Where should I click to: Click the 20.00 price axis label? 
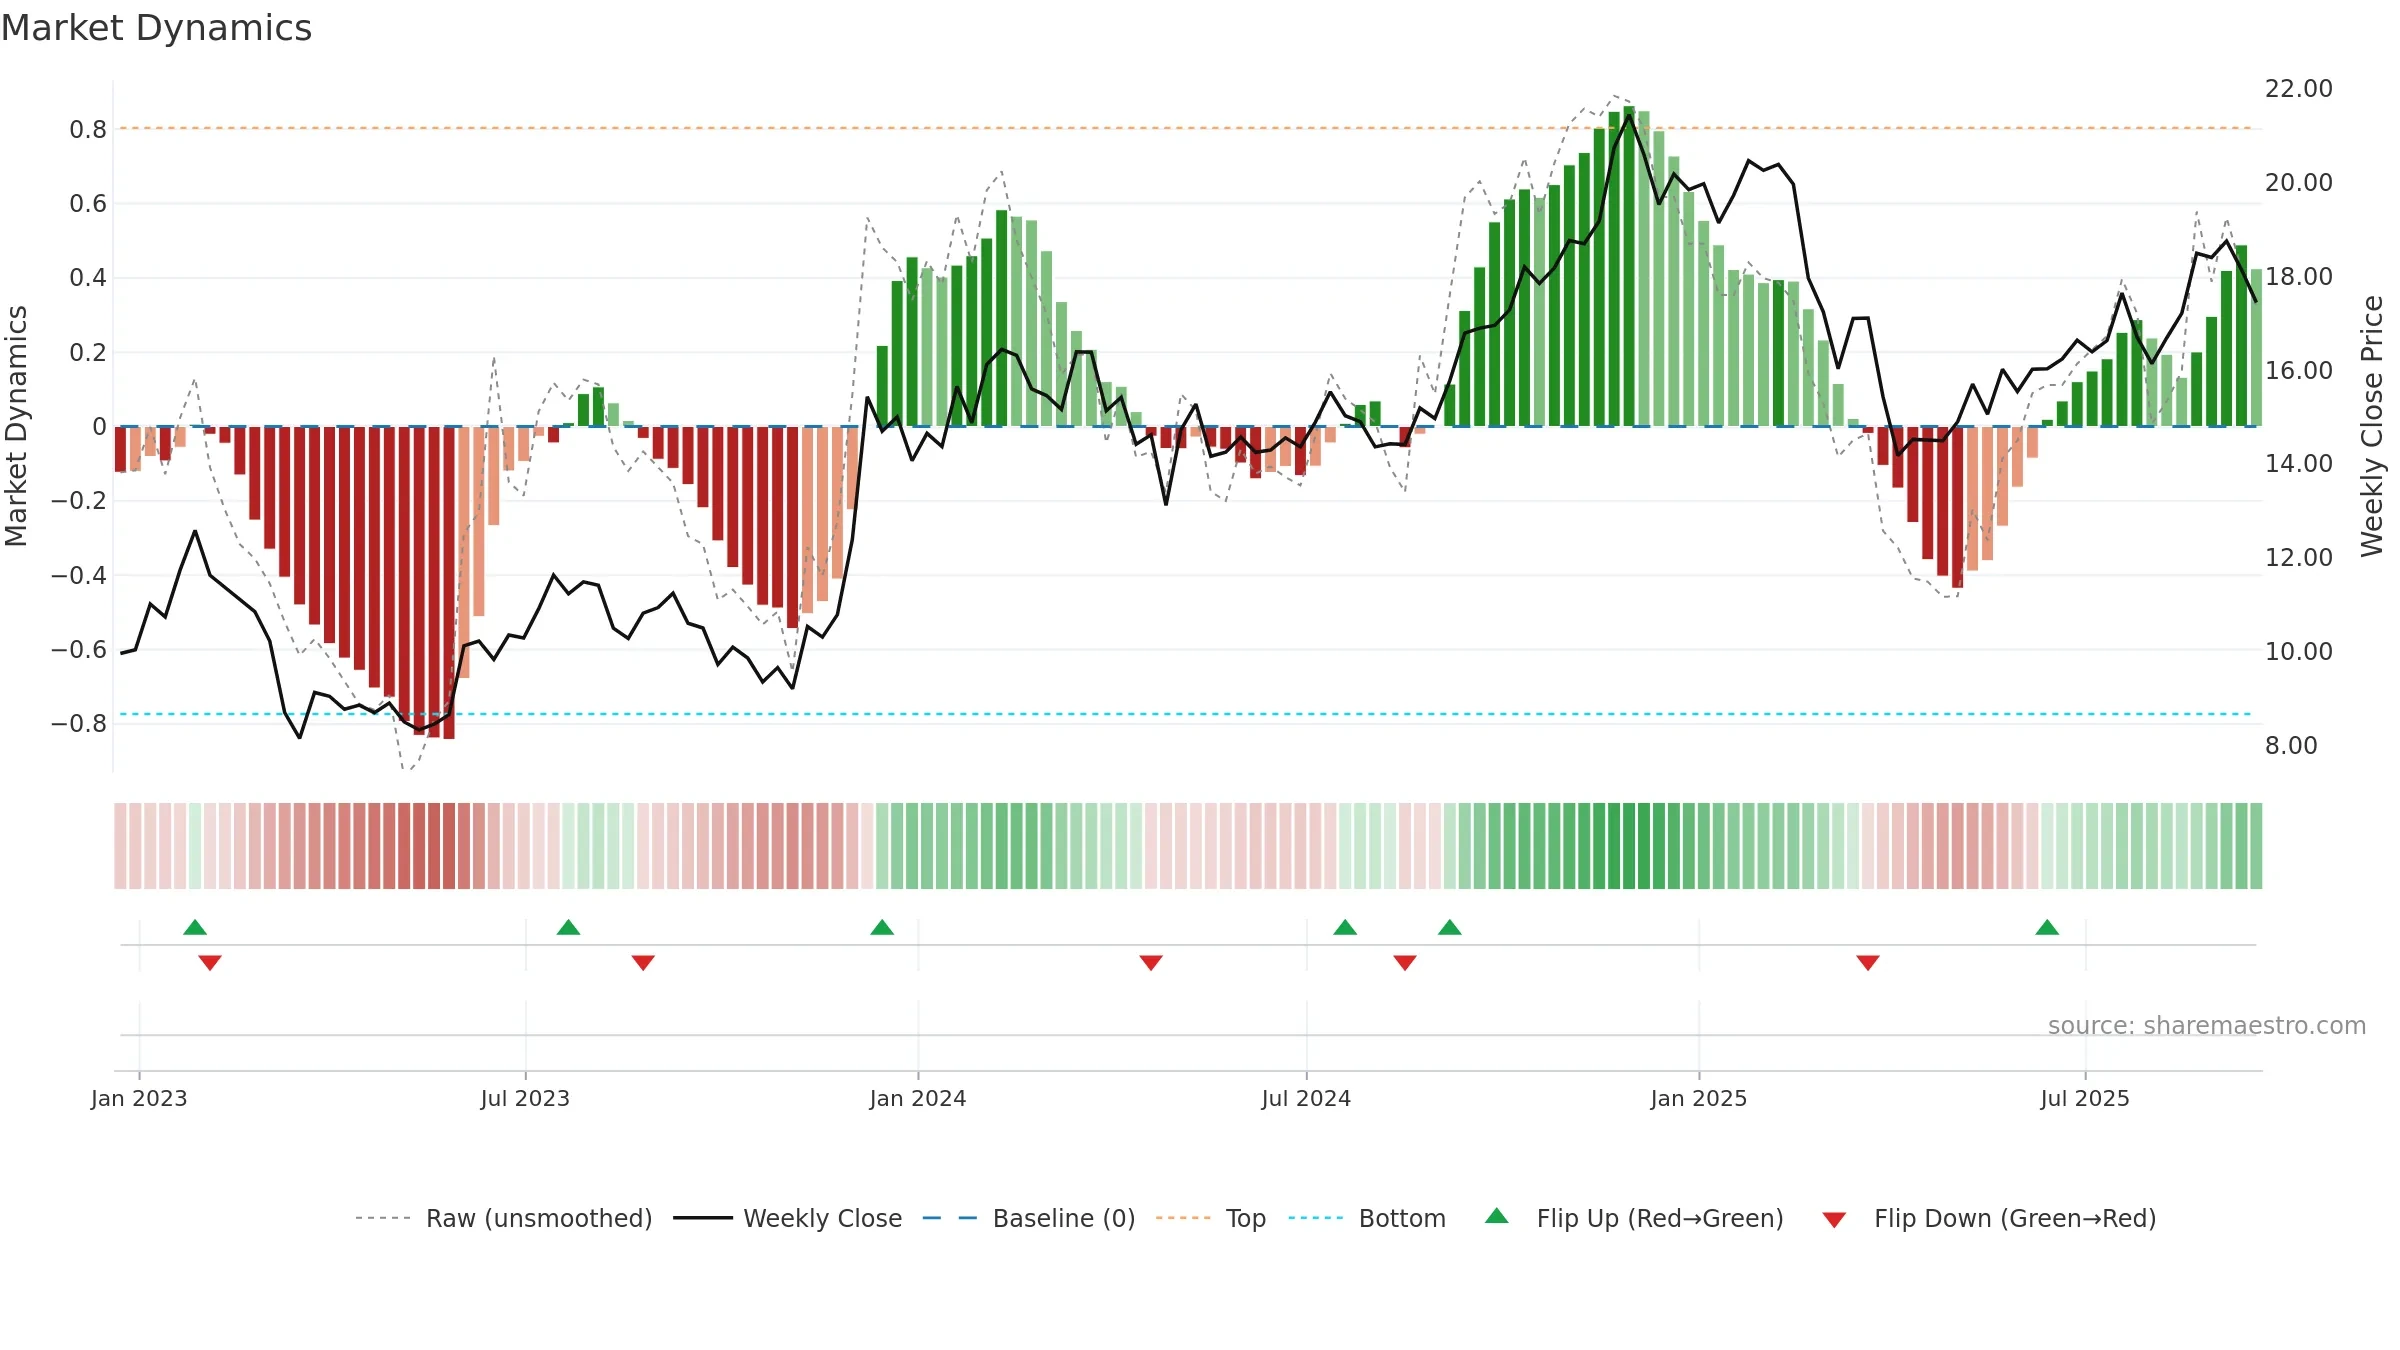click(2299, 183)
